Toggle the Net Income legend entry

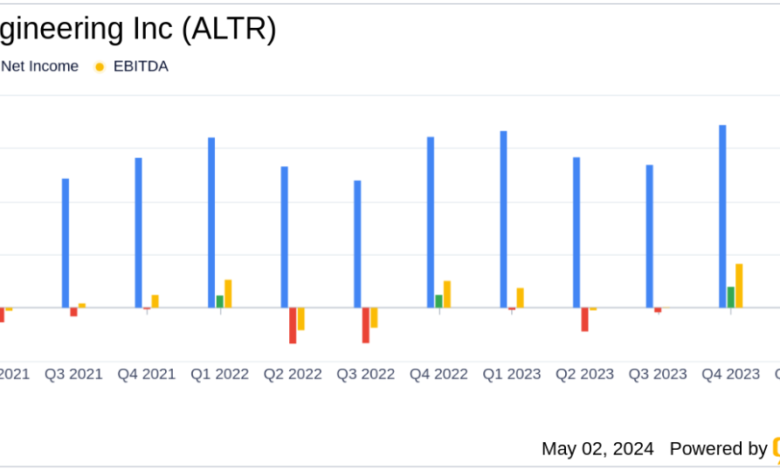39,66
